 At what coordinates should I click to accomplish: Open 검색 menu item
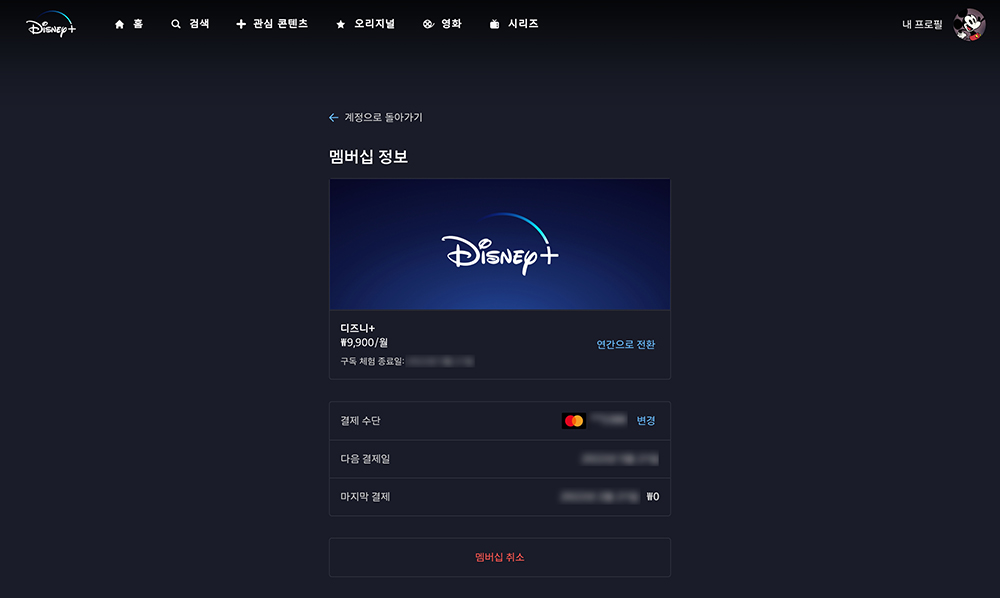pos(199,24)
